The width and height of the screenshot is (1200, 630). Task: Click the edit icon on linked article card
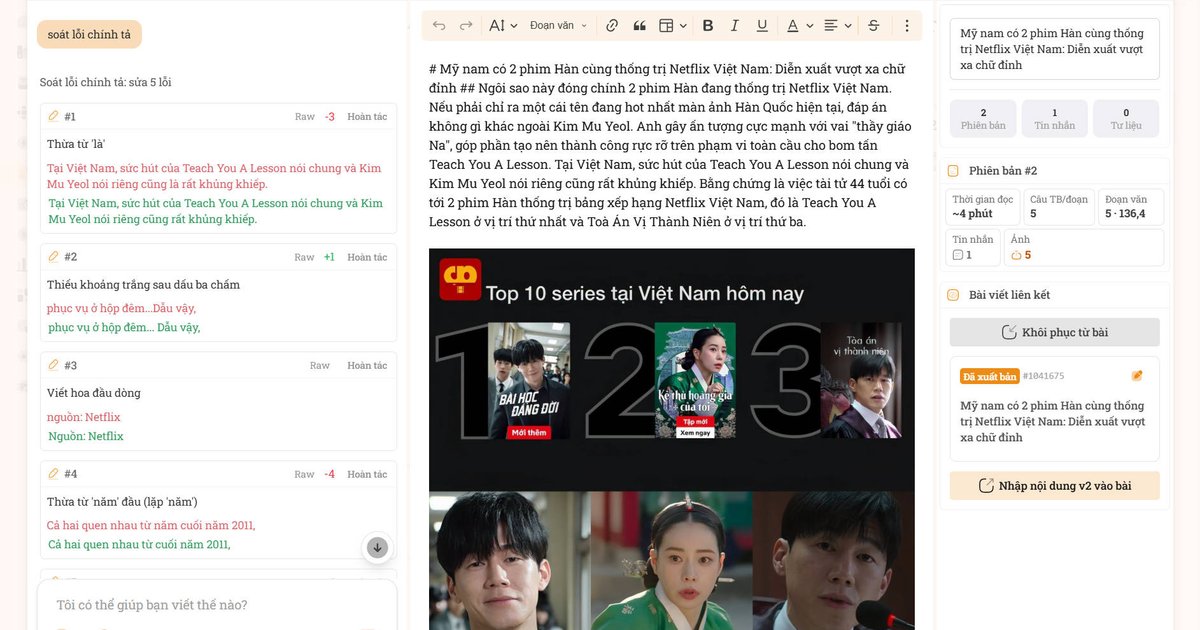coord(1136,376)
